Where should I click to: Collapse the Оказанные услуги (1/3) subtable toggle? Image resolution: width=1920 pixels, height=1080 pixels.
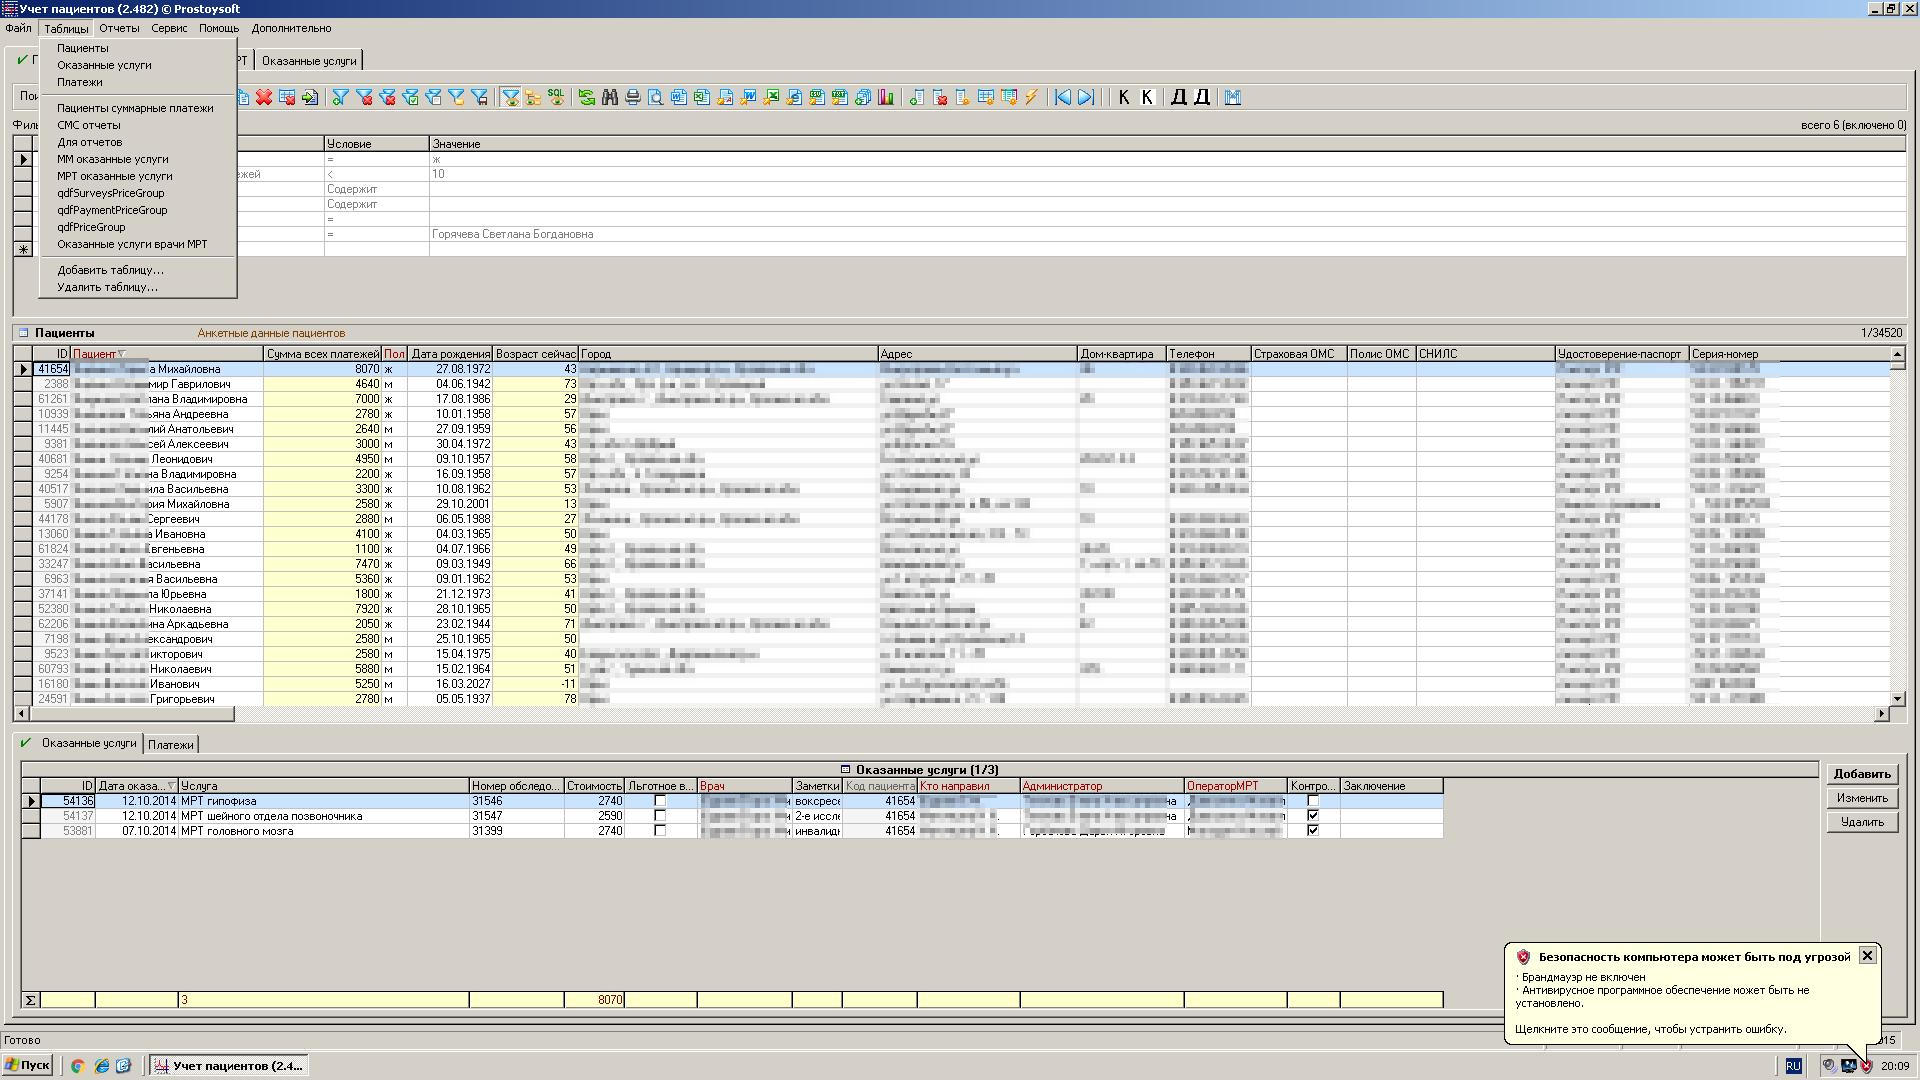pyautogui.click(x=845, y=770)
